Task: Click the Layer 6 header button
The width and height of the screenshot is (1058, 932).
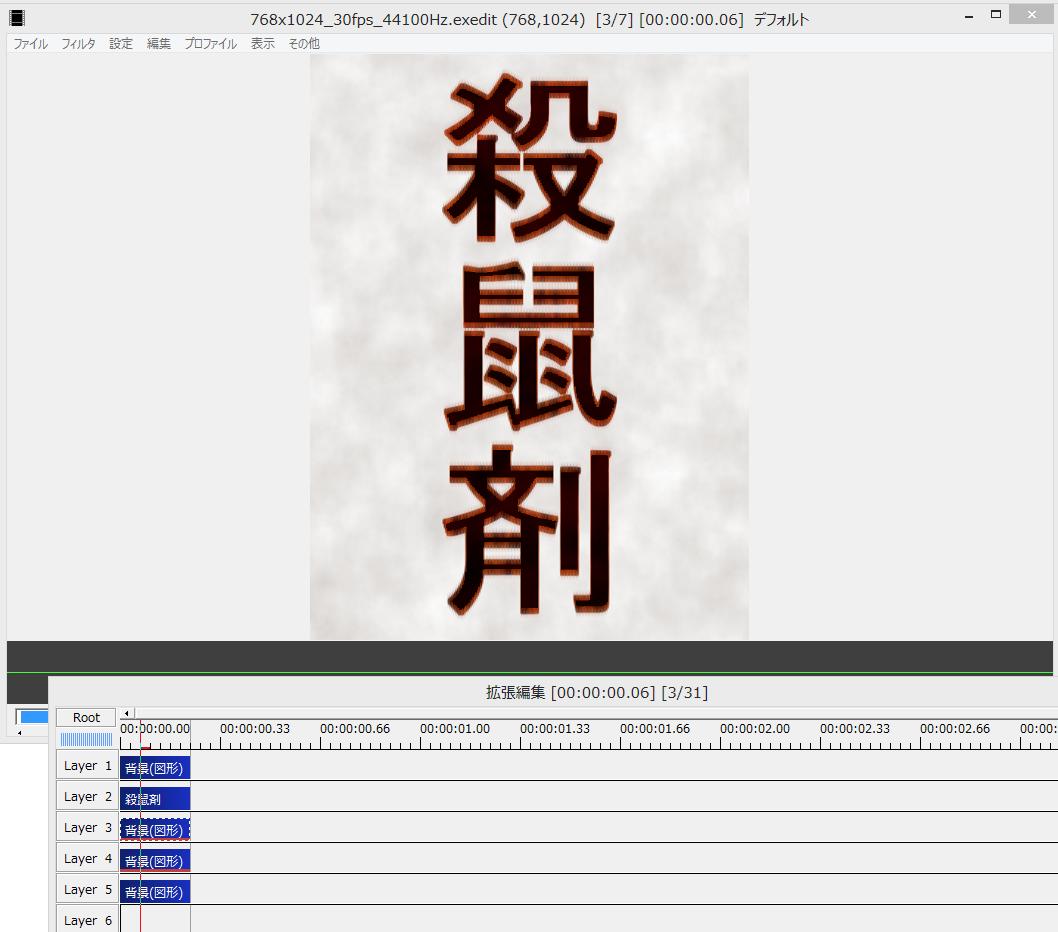Action: click(x=87, y=921)
